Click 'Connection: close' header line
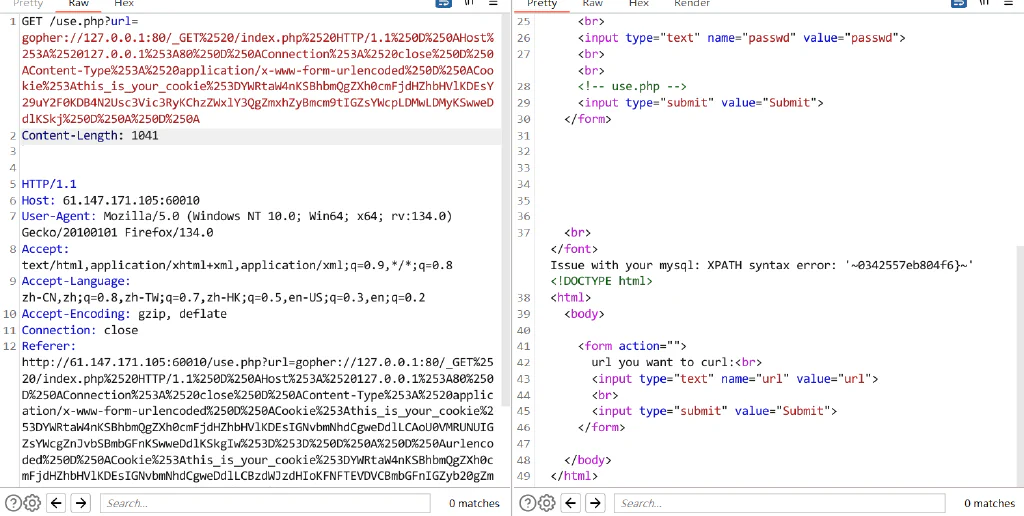 (x=80, y=330)
